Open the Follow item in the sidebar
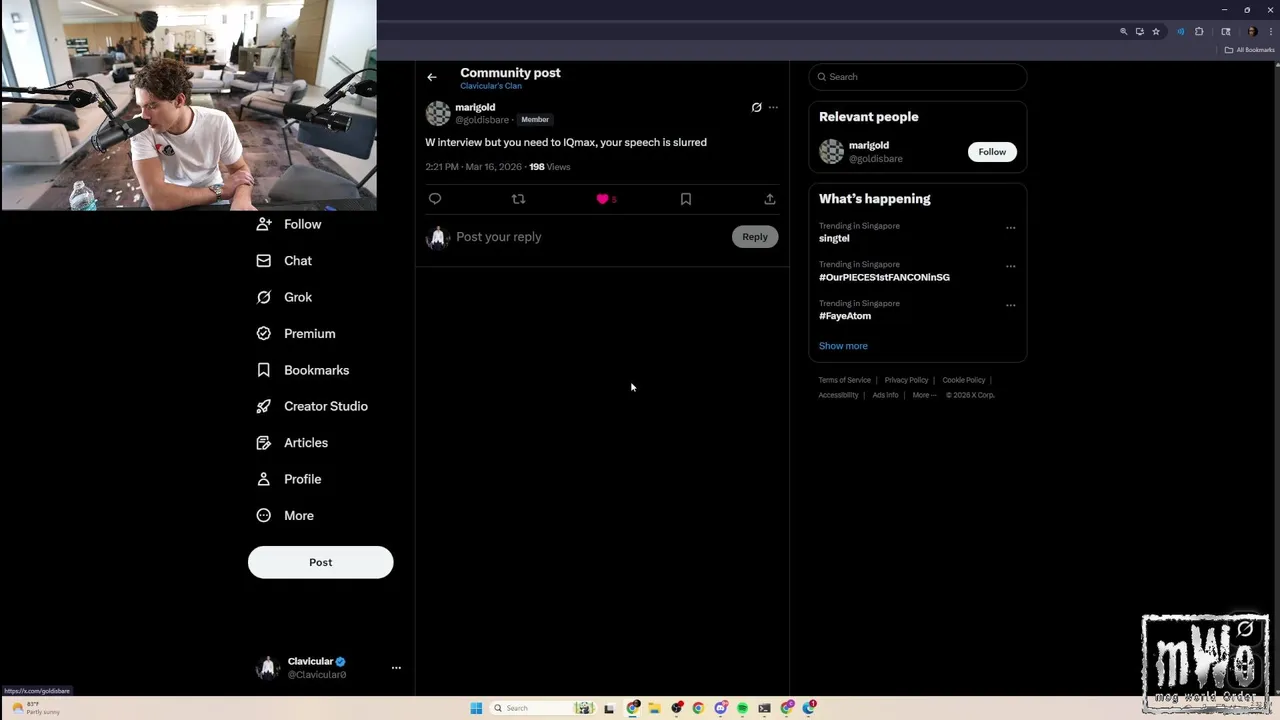The width and height of the screenshot is (1280, 720). pyautogui.click(x=289, y=224)
